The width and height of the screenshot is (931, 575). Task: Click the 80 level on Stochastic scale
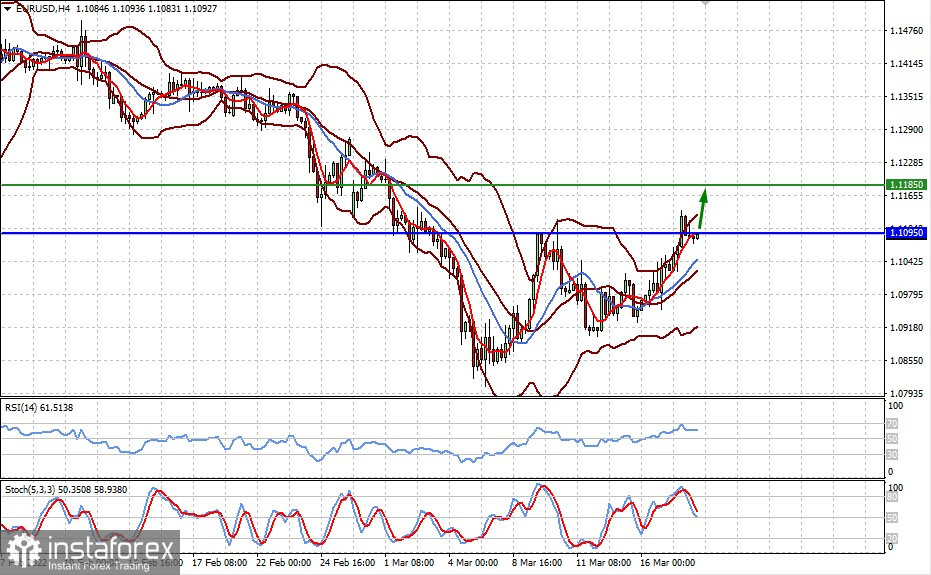tap(892, 497)
